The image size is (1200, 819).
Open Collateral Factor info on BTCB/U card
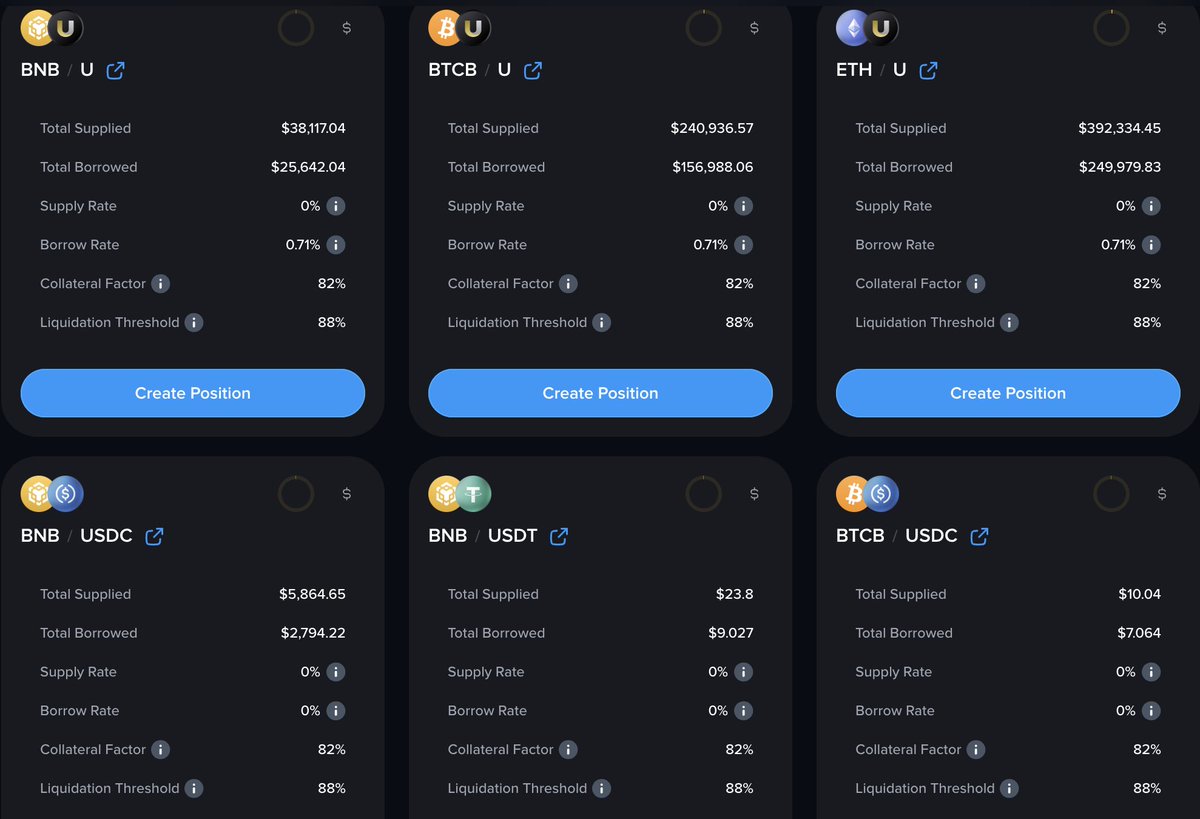click(569, 283)
